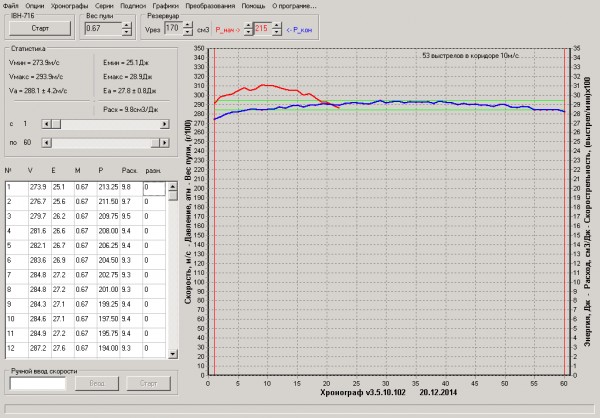Select velocity cell 276.7 in row 2
The width and height of the screenshot is (600, 418).
(x=39, y=202)
